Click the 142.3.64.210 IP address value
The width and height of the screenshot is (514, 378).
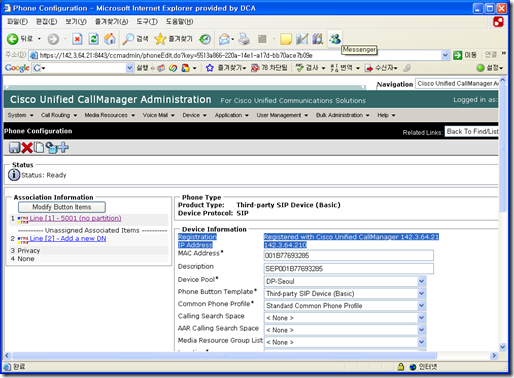tap(285, 245)
